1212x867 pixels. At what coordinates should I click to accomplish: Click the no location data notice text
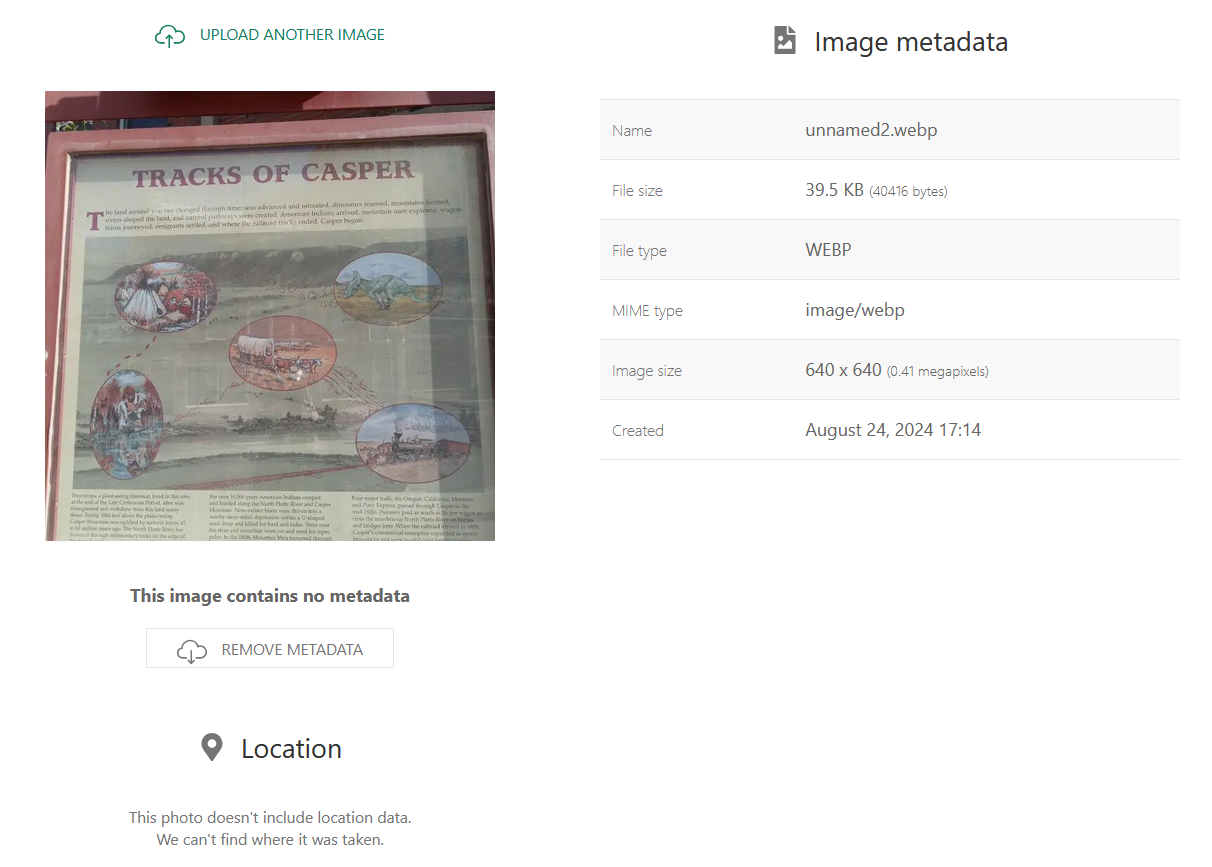click(x=270, y=828)
